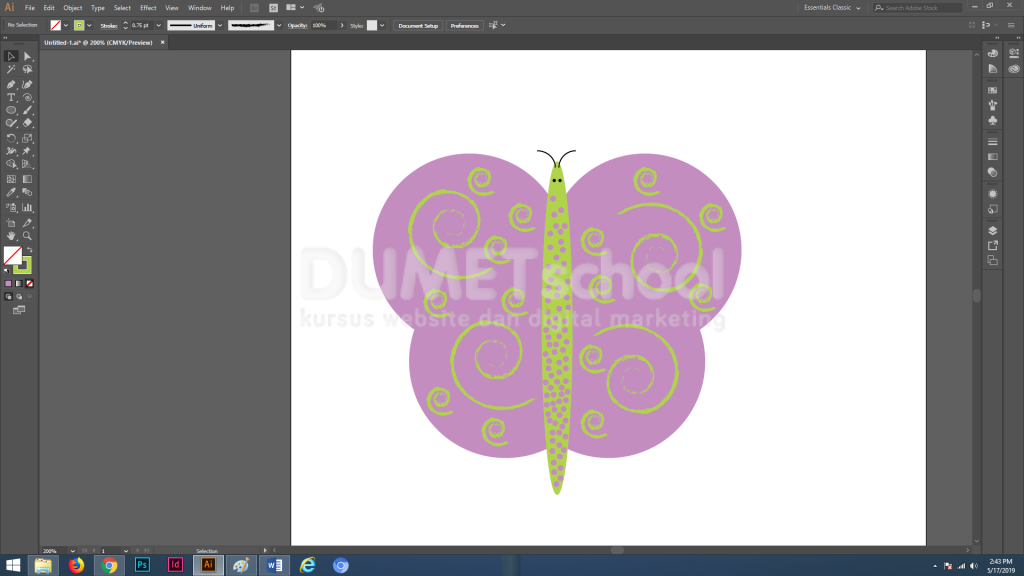
Task: Open the brush definition dropdown
Action: (x=280, y=25)
